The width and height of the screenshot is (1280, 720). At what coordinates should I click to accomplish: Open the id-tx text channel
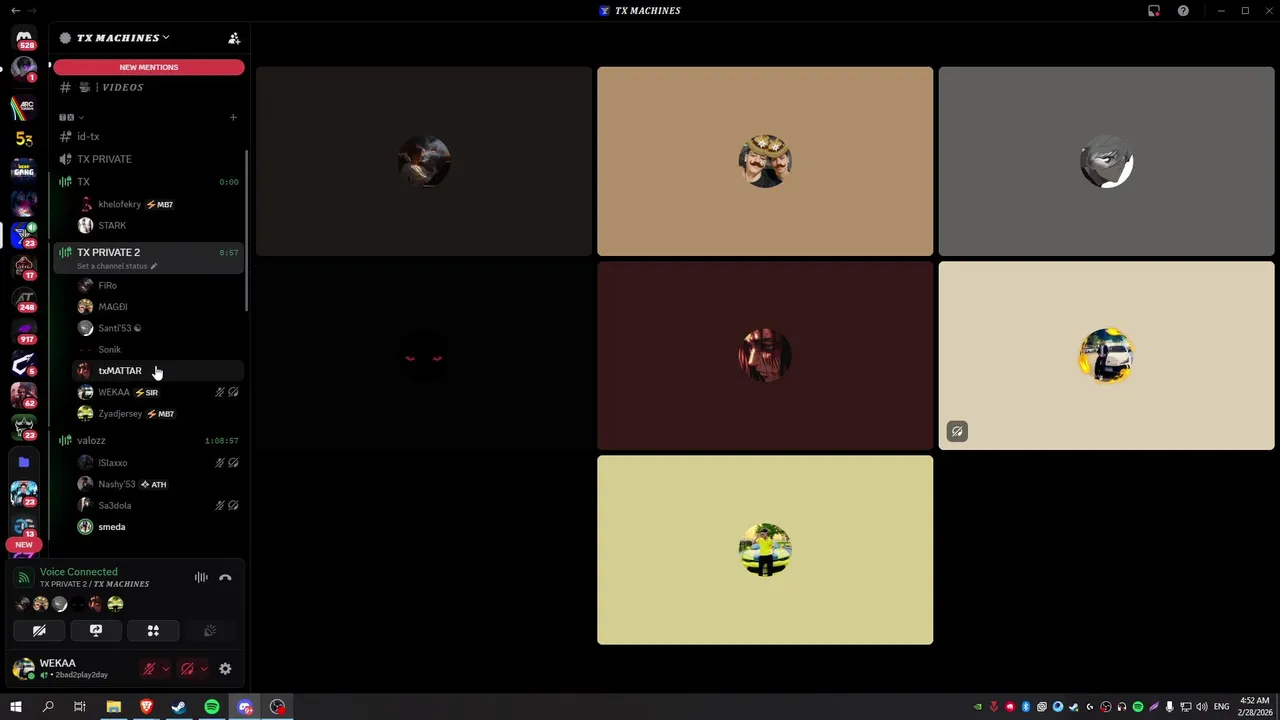pos(148,137)
